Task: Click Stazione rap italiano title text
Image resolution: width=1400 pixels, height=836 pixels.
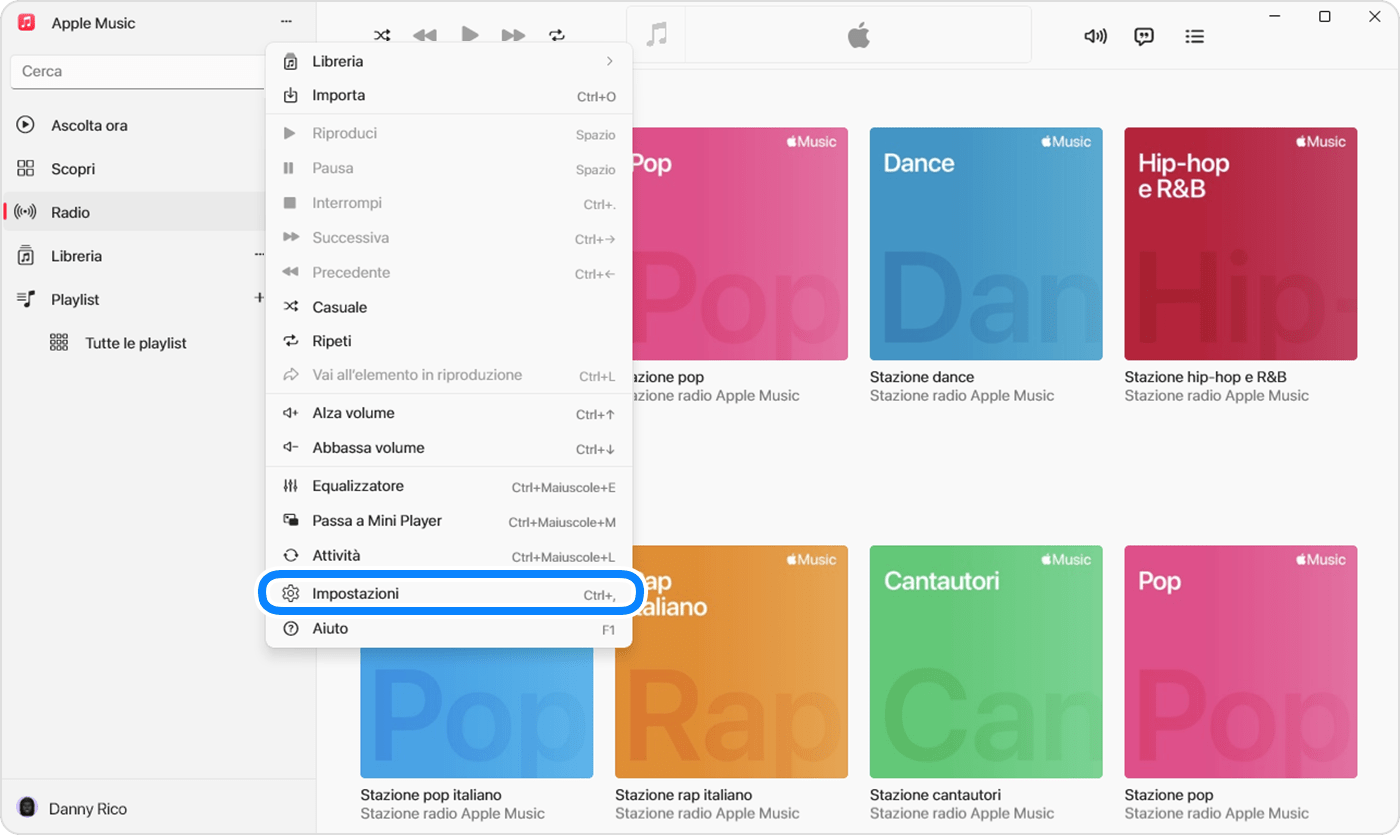Action: click(683, 795)
